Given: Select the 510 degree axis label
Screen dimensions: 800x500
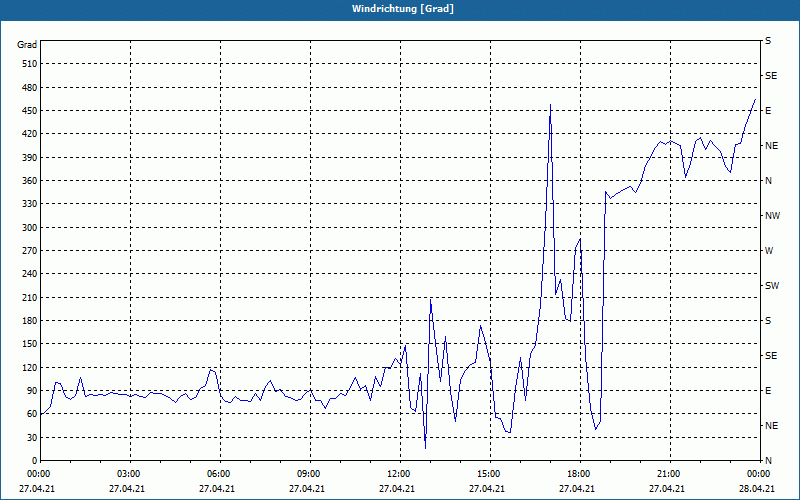Looking at the screenshot, I should 30,64.
